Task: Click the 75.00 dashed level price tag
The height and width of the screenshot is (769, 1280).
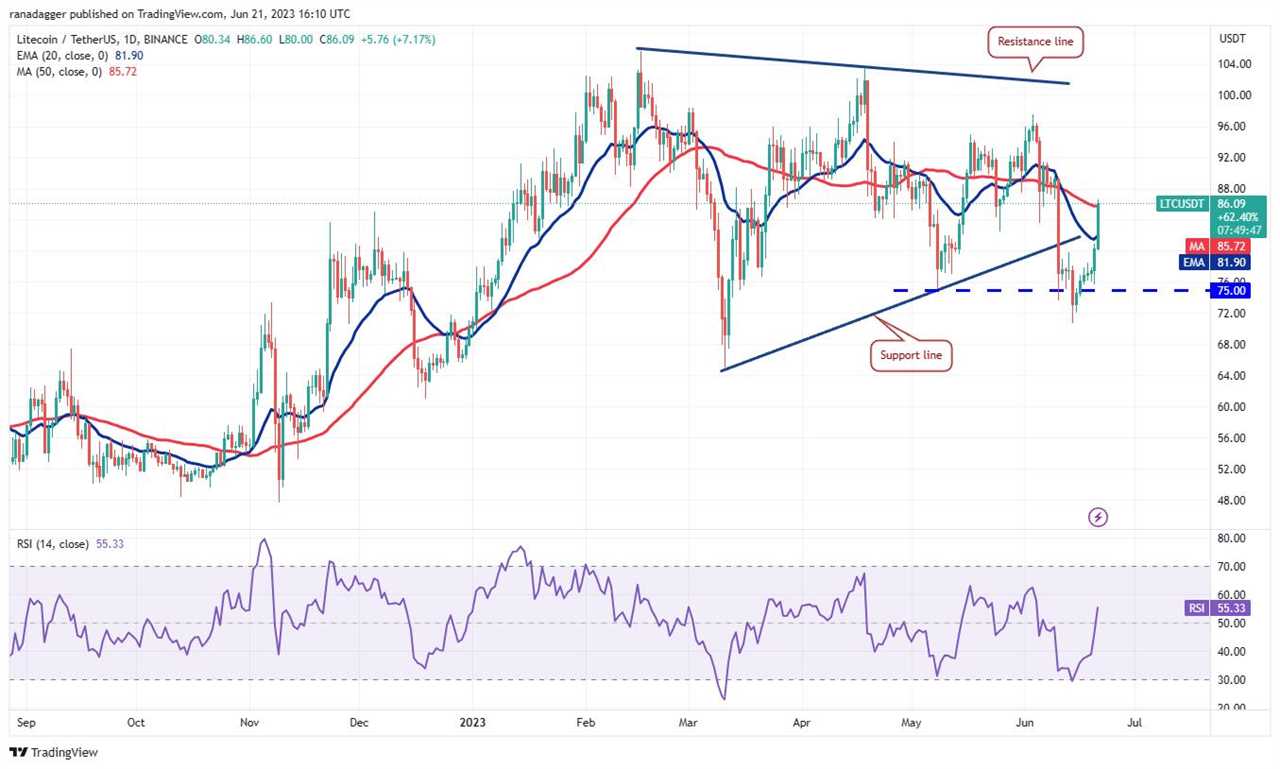Action: click(1229, 290)
